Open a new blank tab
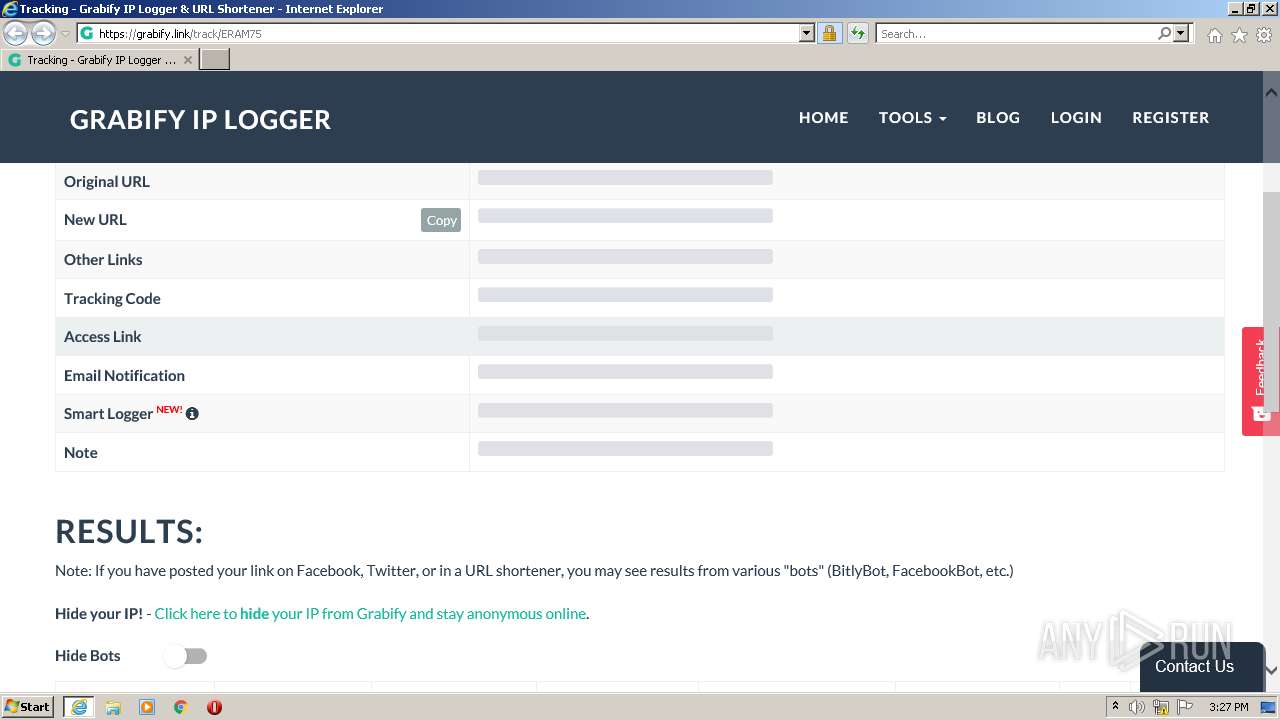This screenshot has height=720, width=1280. click(x=215, y=60)
